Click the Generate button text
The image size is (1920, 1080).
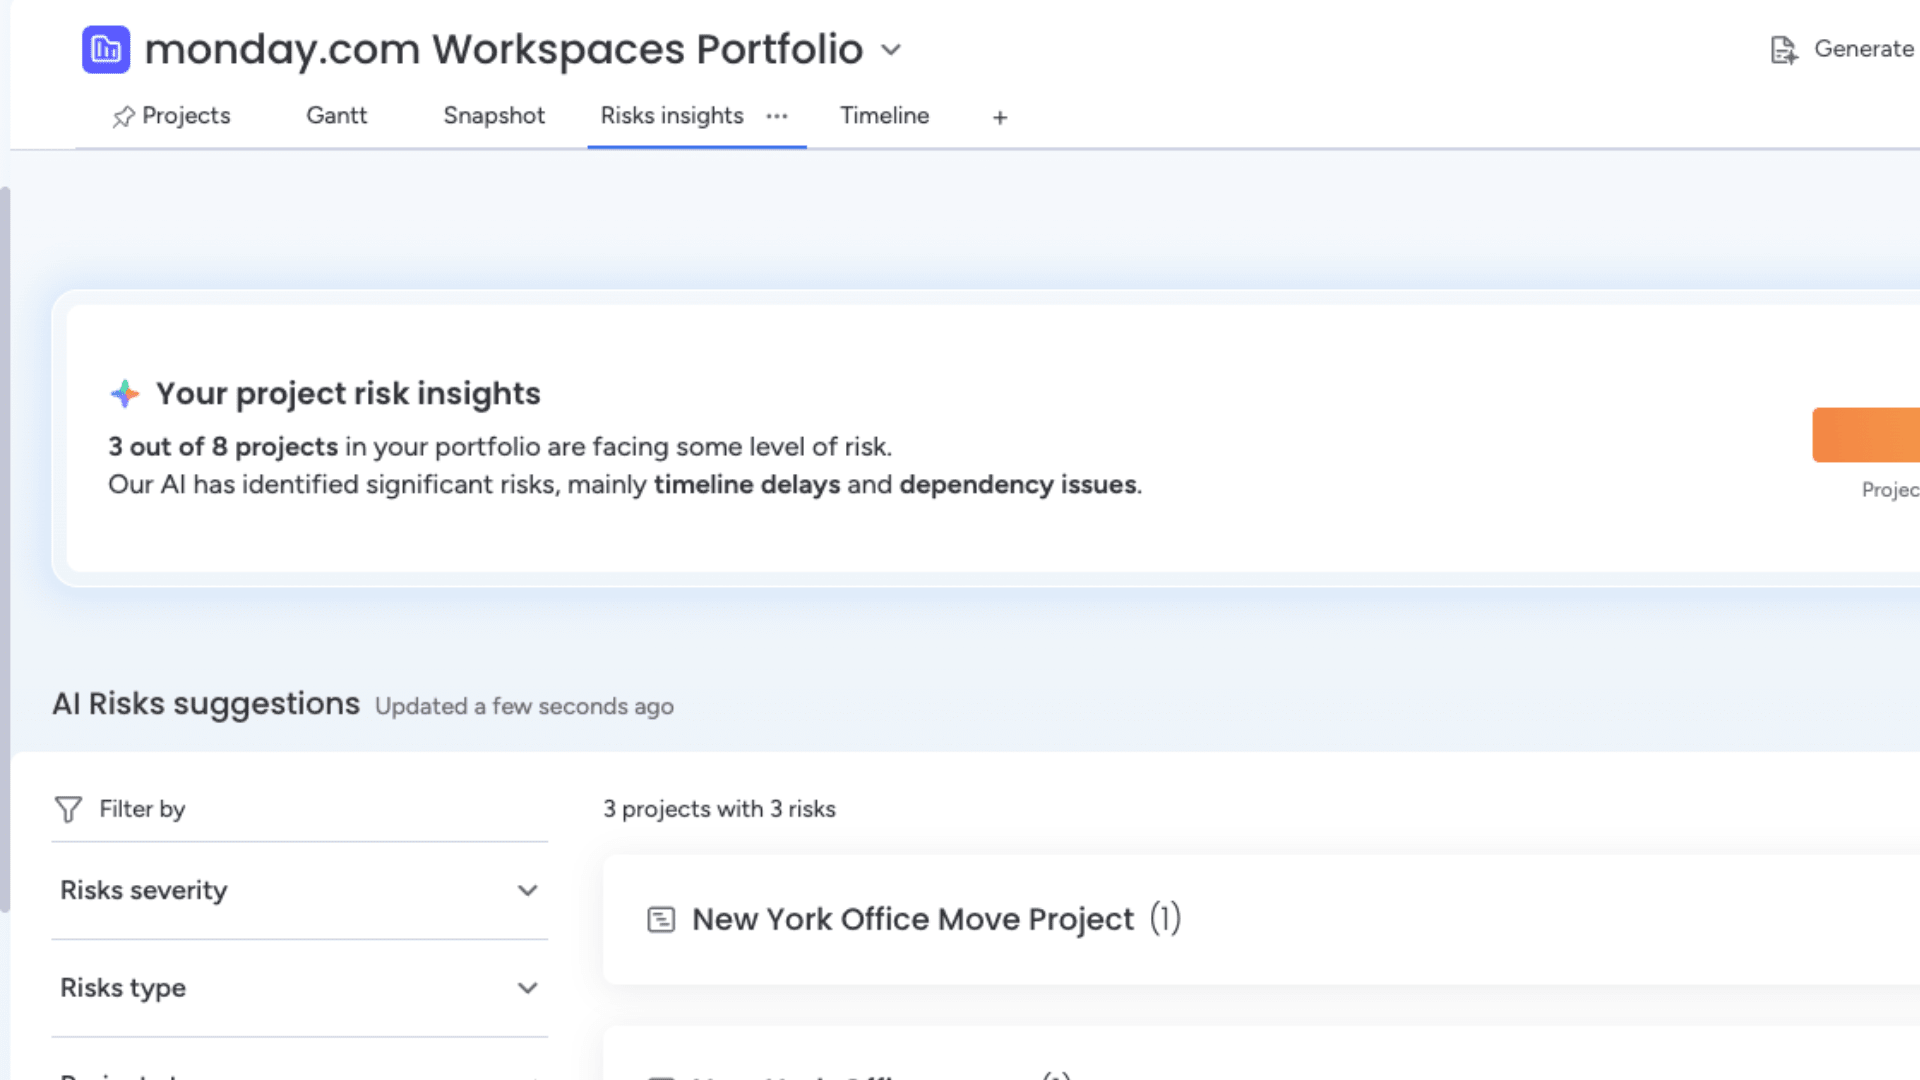[x=1863, y=49]
